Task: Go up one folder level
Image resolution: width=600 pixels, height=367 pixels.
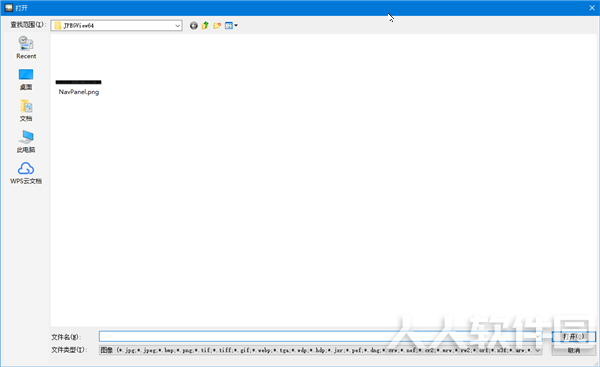Action: 205,26
